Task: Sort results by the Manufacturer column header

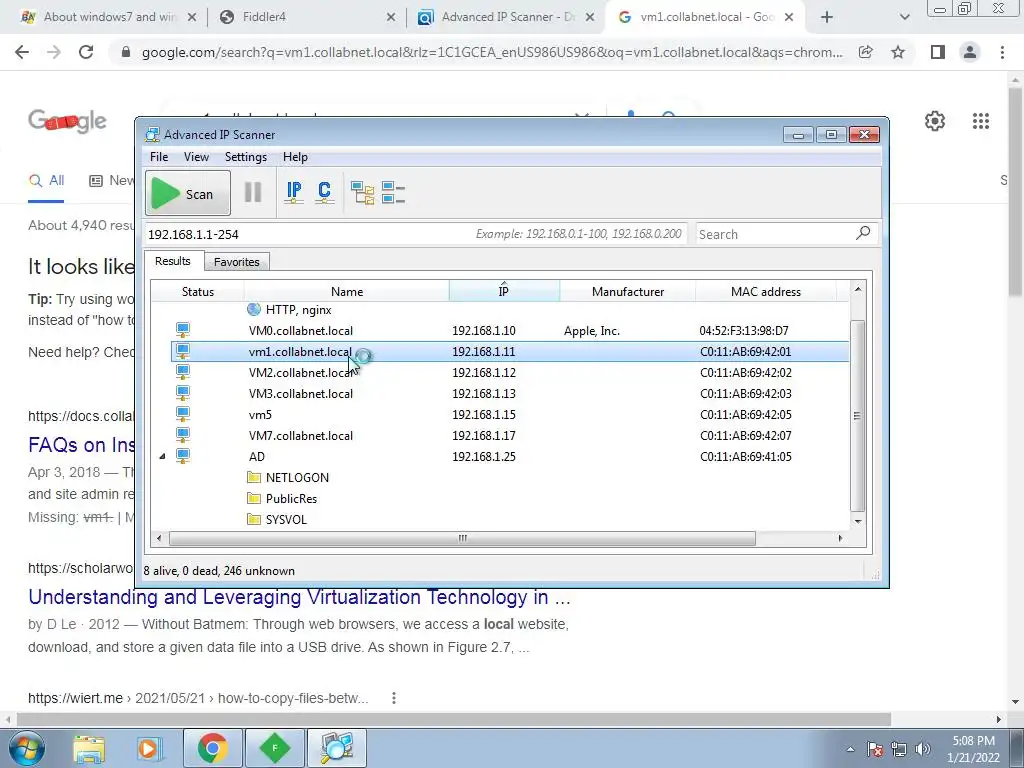Action: pyautogui.click(x=628, y=292)
